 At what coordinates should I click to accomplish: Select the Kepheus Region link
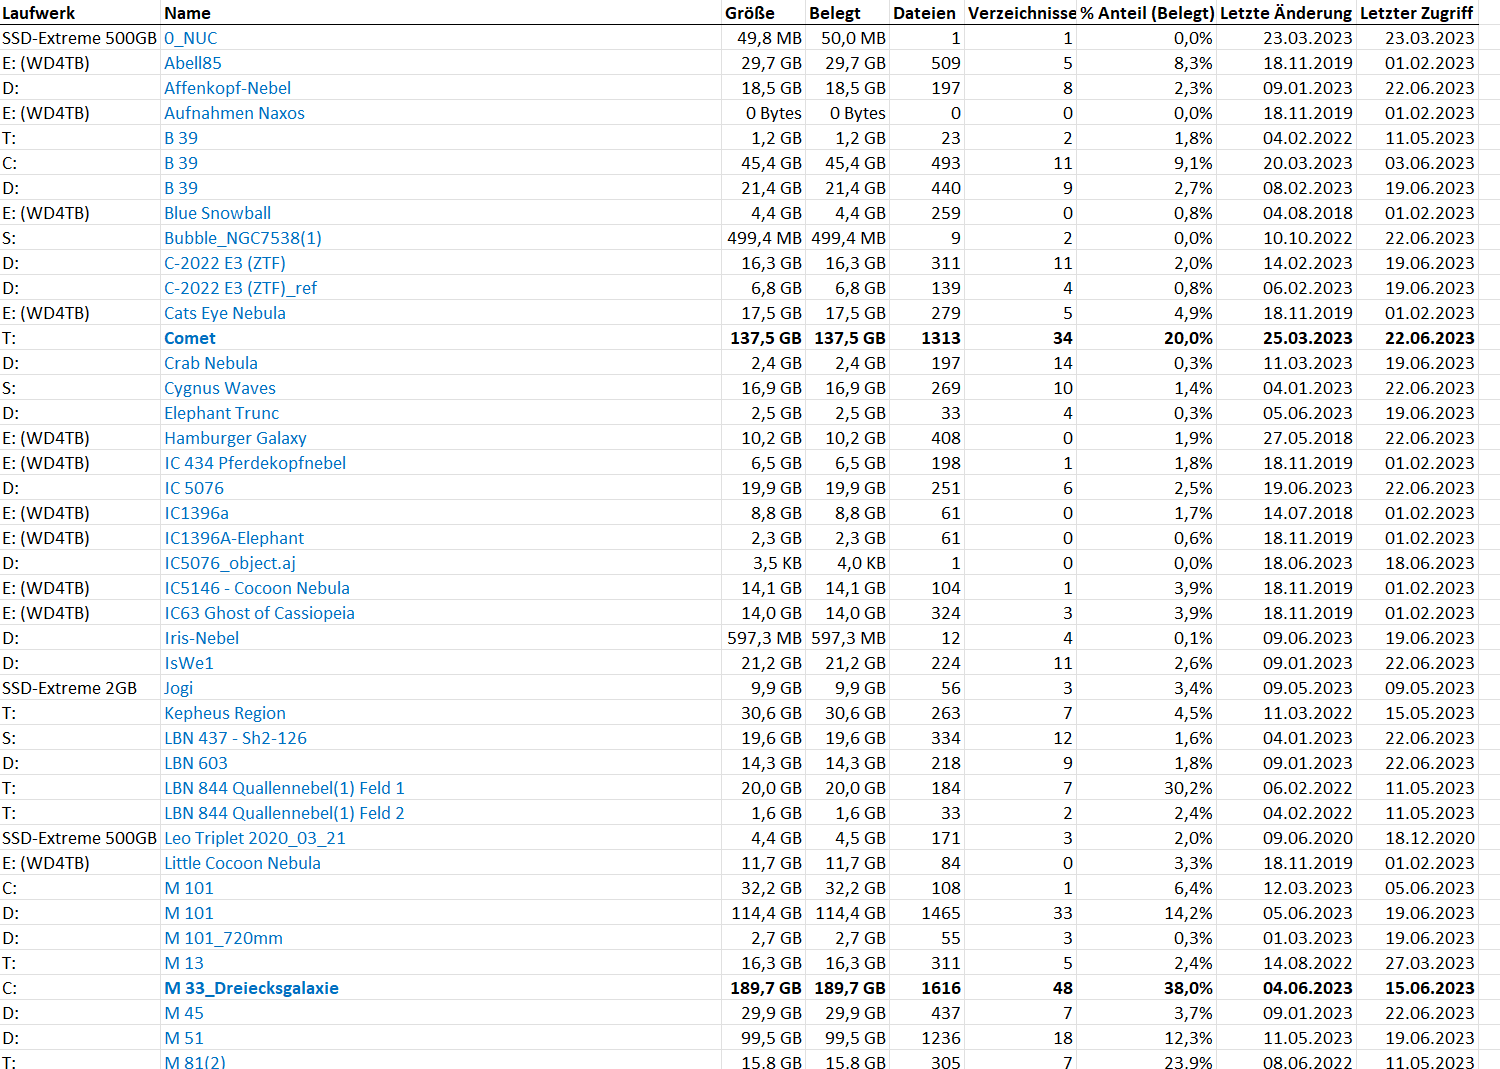click(225, 713)
